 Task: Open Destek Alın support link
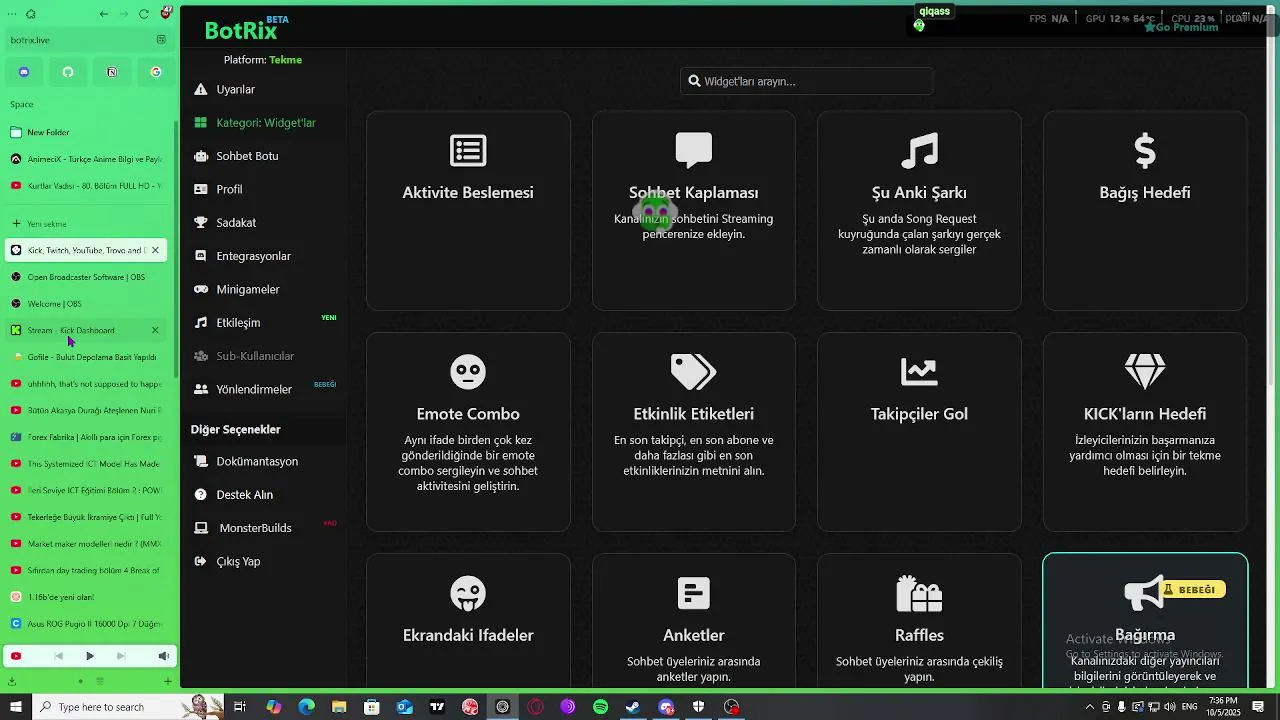pyautogui.click(x=244, y=495)
